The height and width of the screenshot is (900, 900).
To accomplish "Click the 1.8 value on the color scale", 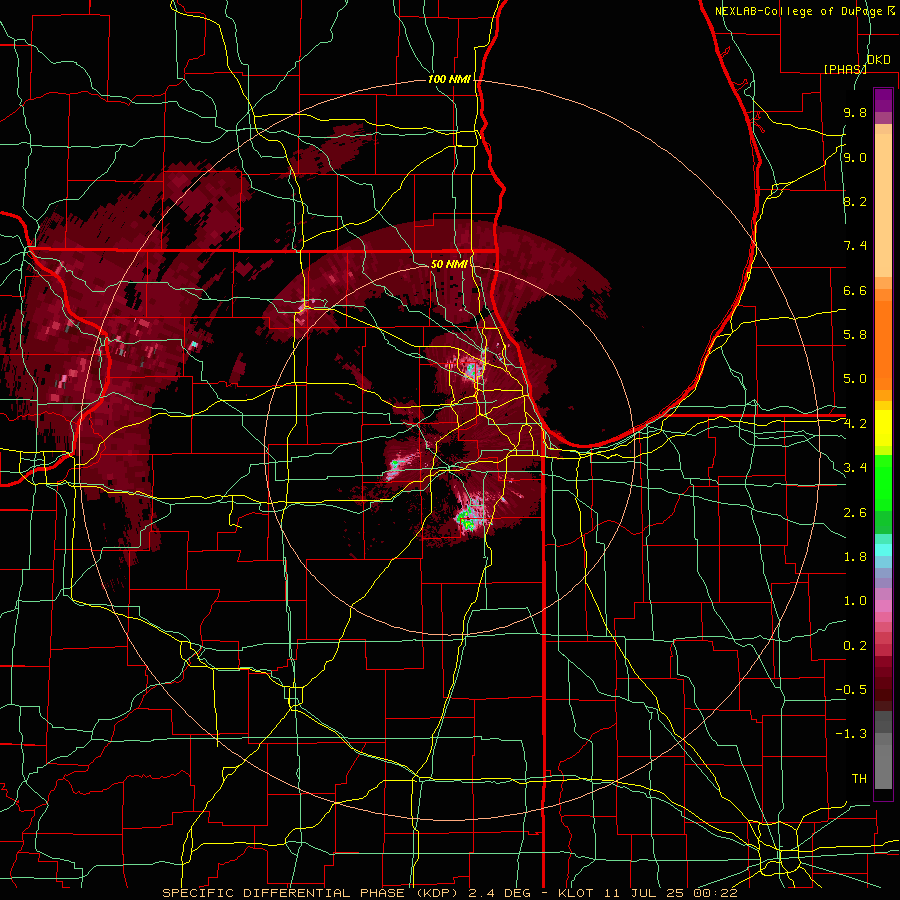I will (x=855, y=557).
